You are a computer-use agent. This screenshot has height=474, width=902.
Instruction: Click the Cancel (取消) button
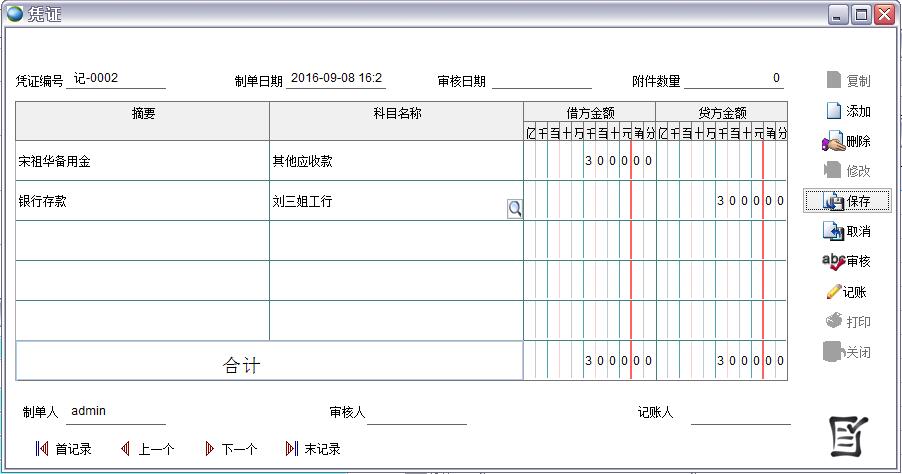pyautogui.click(x=846, y=231)
